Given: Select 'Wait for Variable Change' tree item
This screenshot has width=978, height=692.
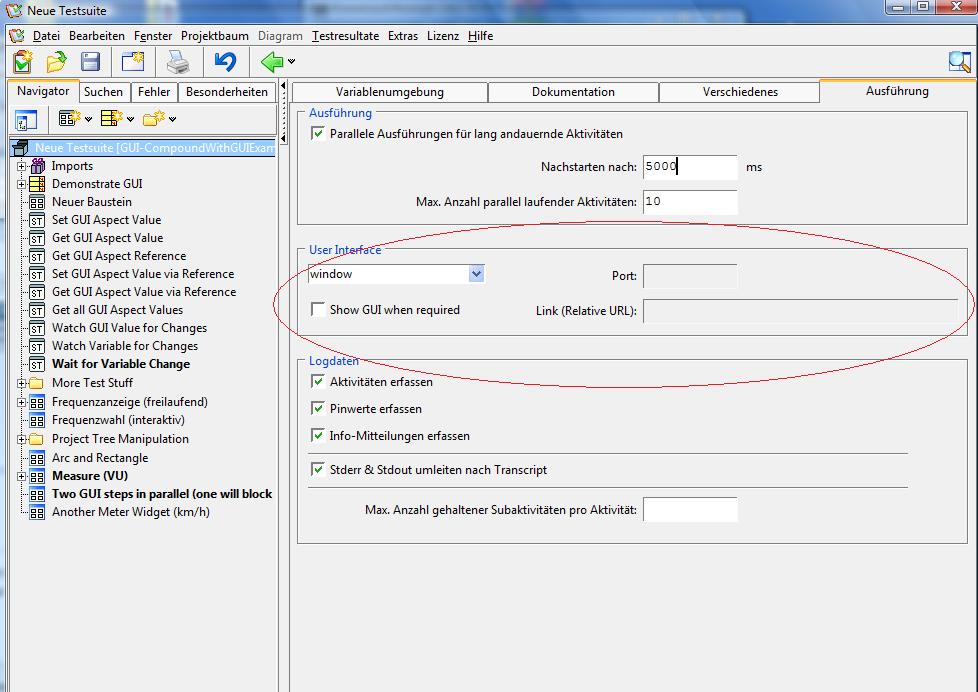Looking at the screenshot, I should pyautogui.click(x=120, y=364).
